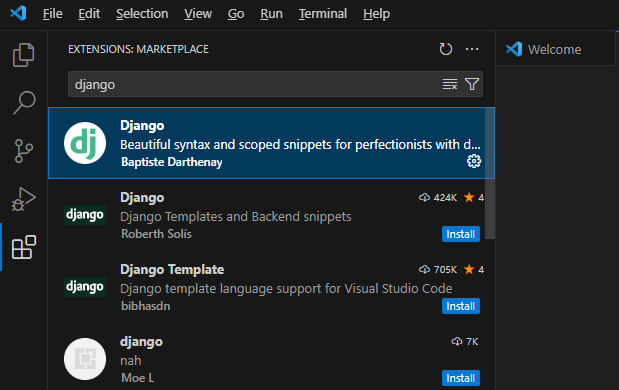Image resolution: width=619 pixels, height=390 pixels.
Task: Open the manage gear for Django extension
Action: tap(474, 161)
